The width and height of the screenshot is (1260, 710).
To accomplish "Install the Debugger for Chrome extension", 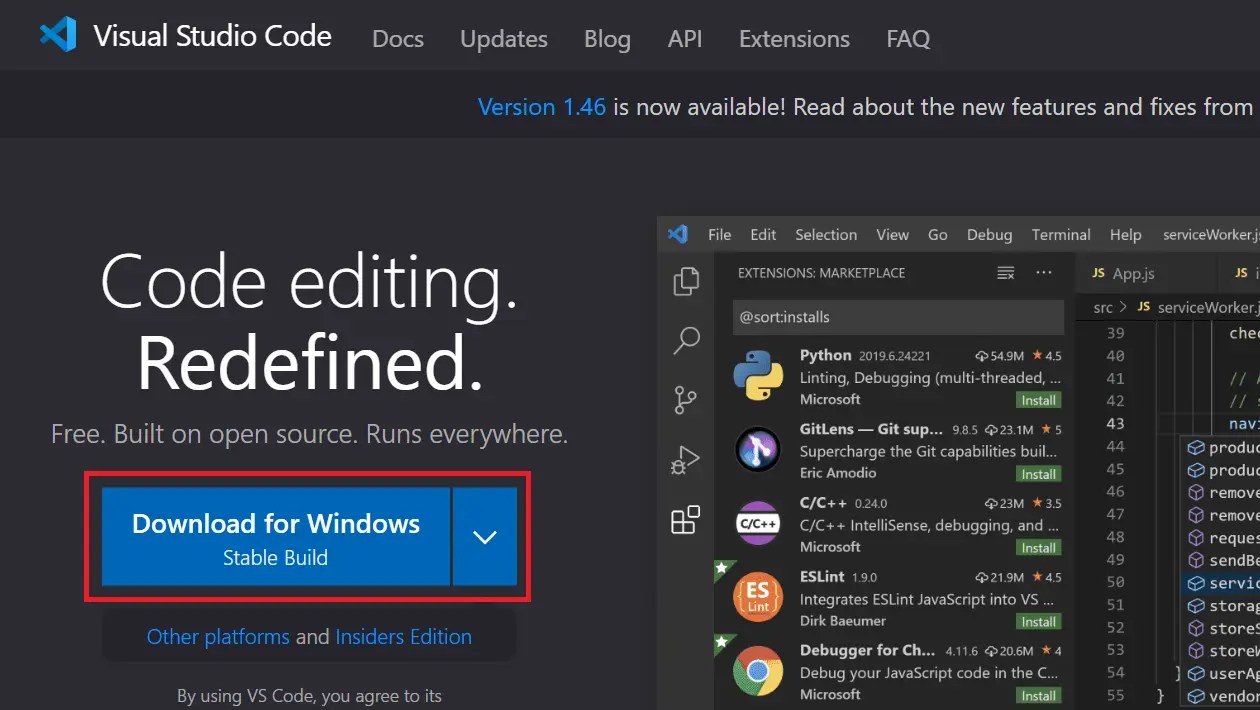I will [1038, 696].
